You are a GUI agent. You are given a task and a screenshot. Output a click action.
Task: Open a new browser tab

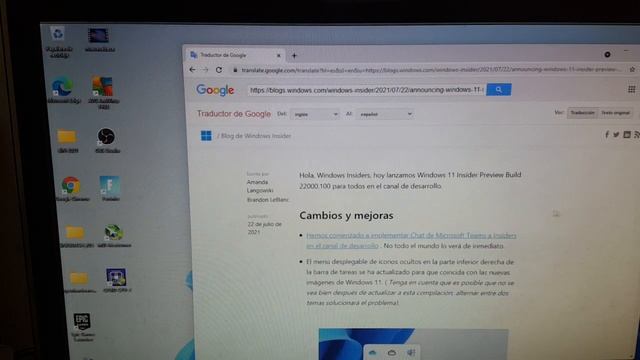coord(294,56)
